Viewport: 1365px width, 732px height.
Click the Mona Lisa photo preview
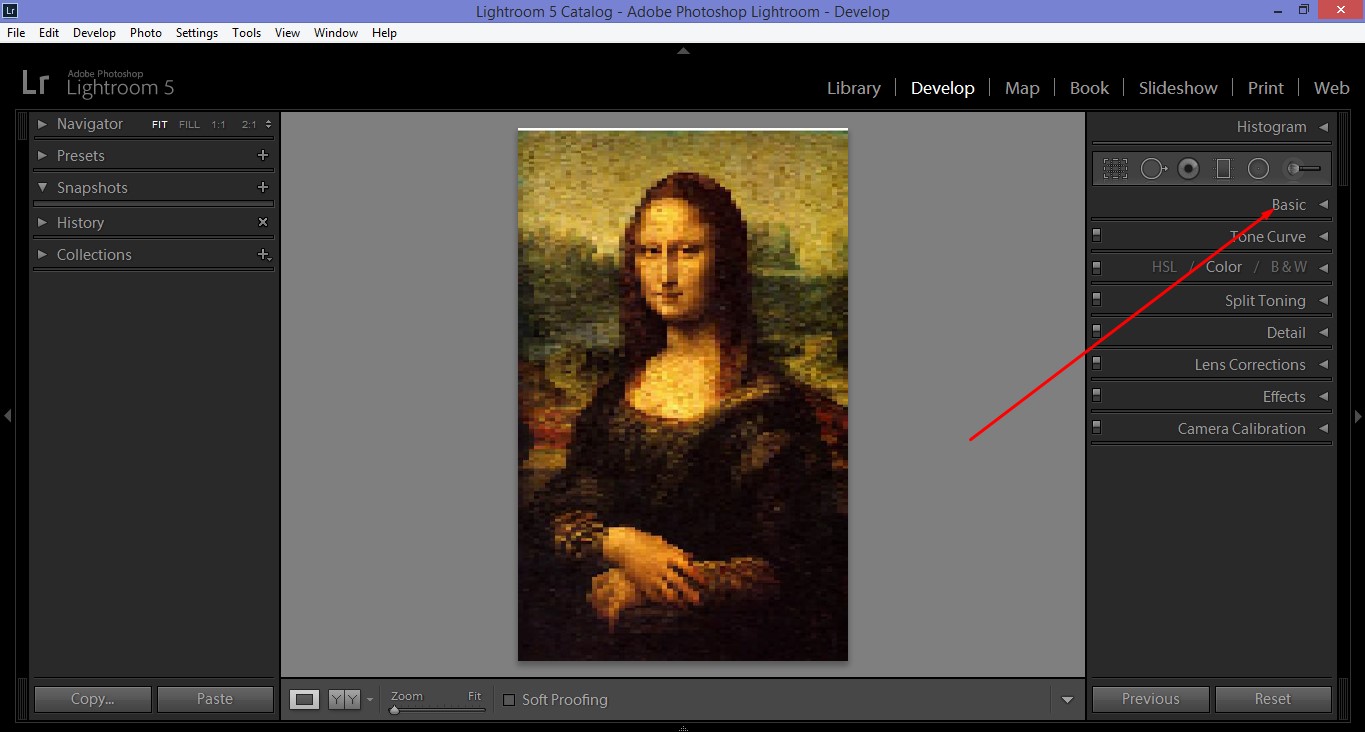click(683, 395)
